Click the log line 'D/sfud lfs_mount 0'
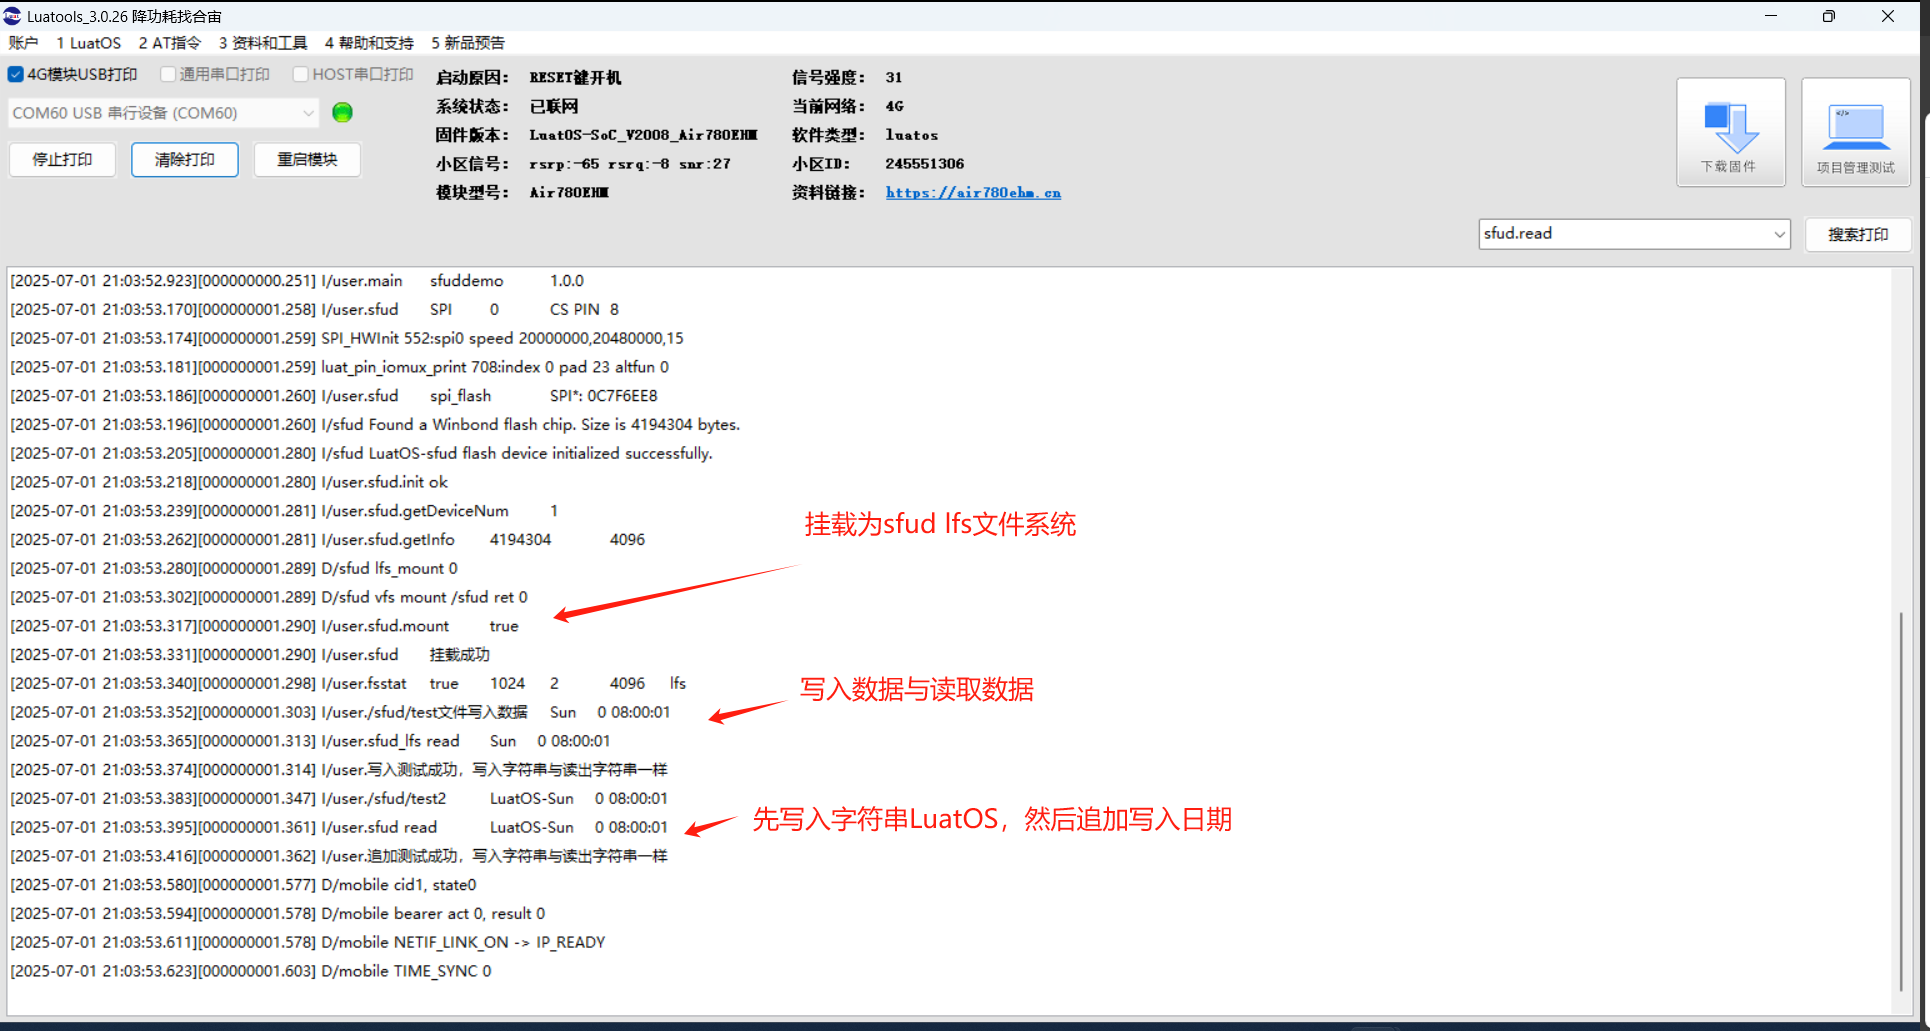The width and height of the screenshot is (1930, 1031). (x=234, y=569)
